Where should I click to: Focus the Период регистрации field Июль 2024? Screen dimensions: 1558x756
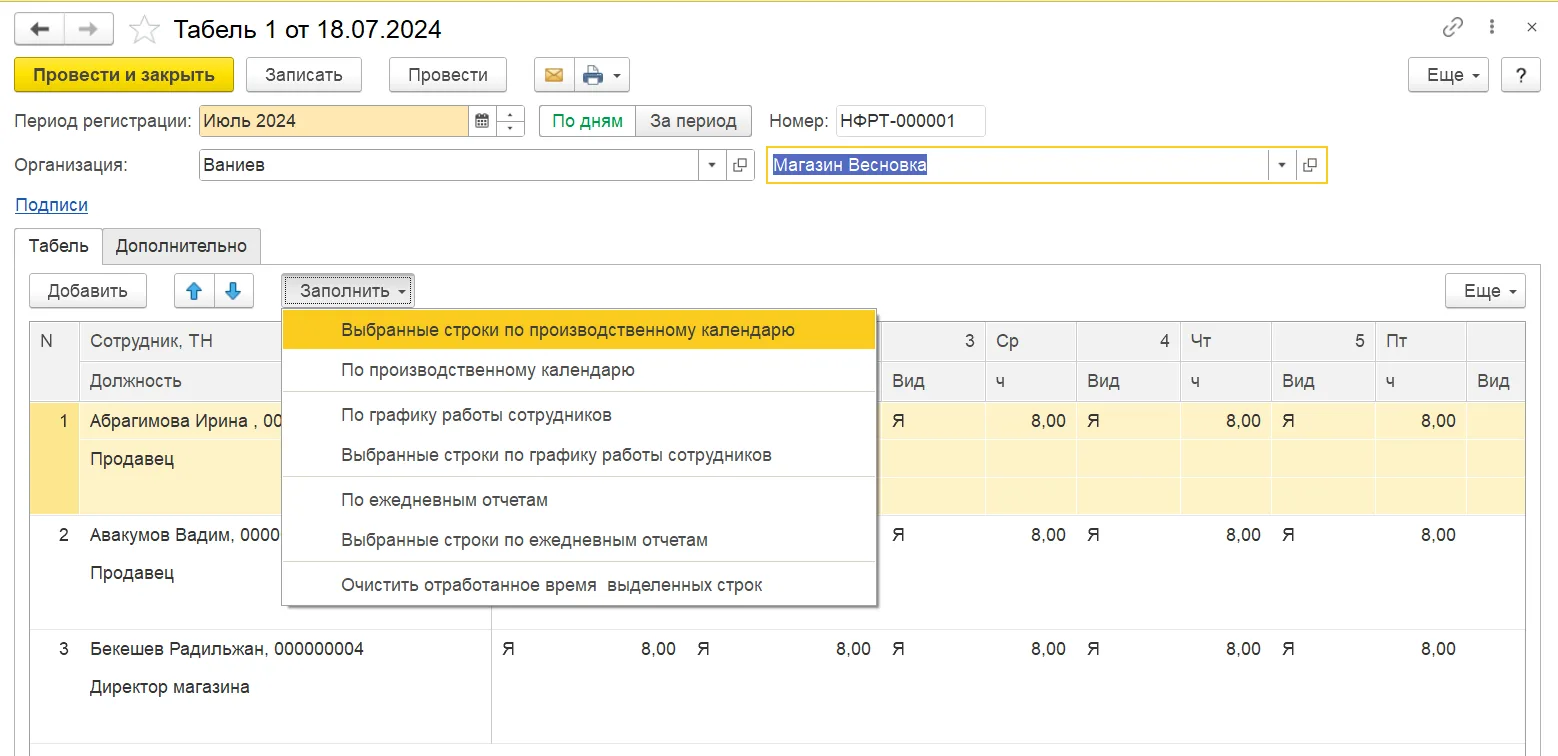pos(334,121)
